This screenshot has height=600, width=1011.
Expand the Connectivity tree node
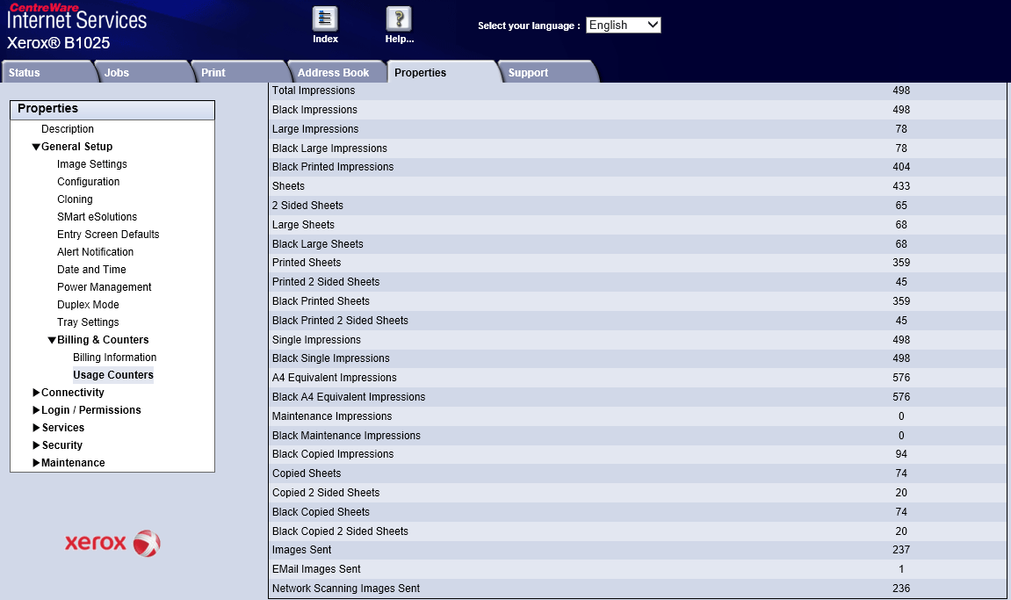point(36,392)
